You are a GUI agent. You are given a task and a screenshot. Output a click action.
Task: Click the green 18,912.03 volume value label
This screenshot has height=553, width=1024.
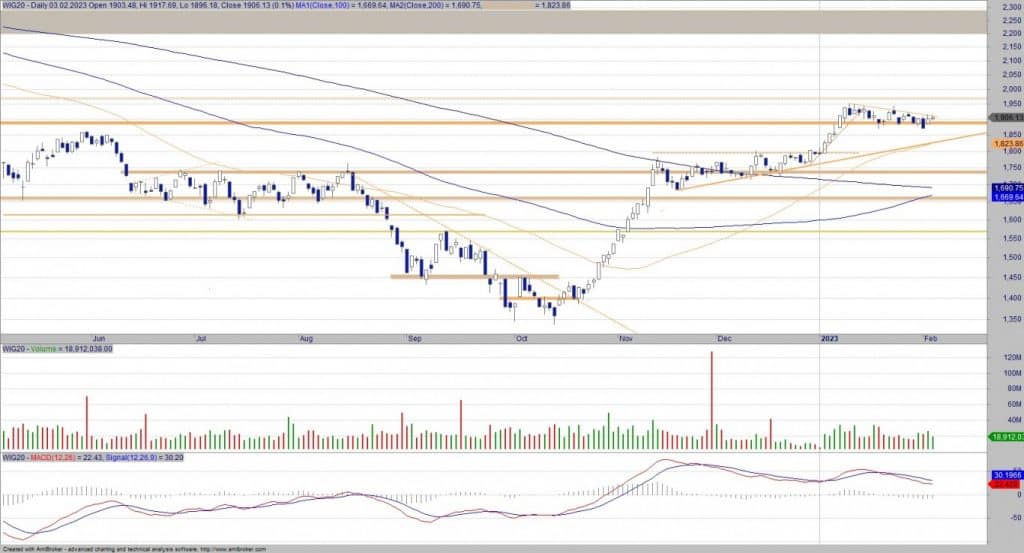point(1004,437)
